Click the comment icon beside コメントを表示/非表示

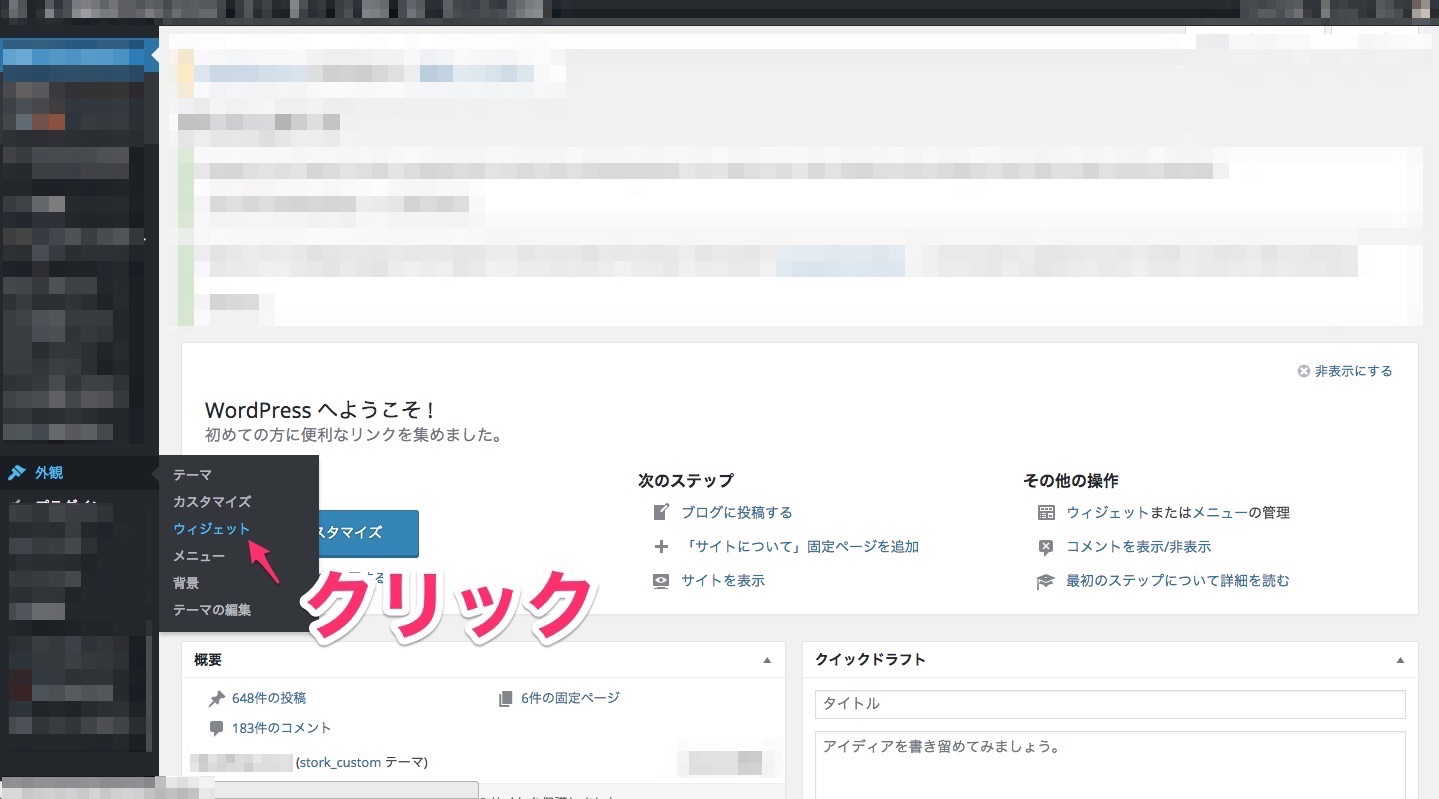1046,547
